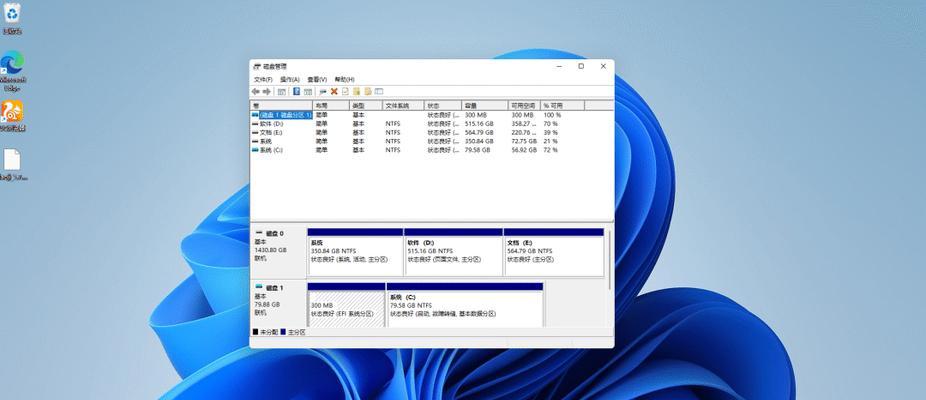
Task: Click the Disk Management title bar icon
Action: click(257, 67)
